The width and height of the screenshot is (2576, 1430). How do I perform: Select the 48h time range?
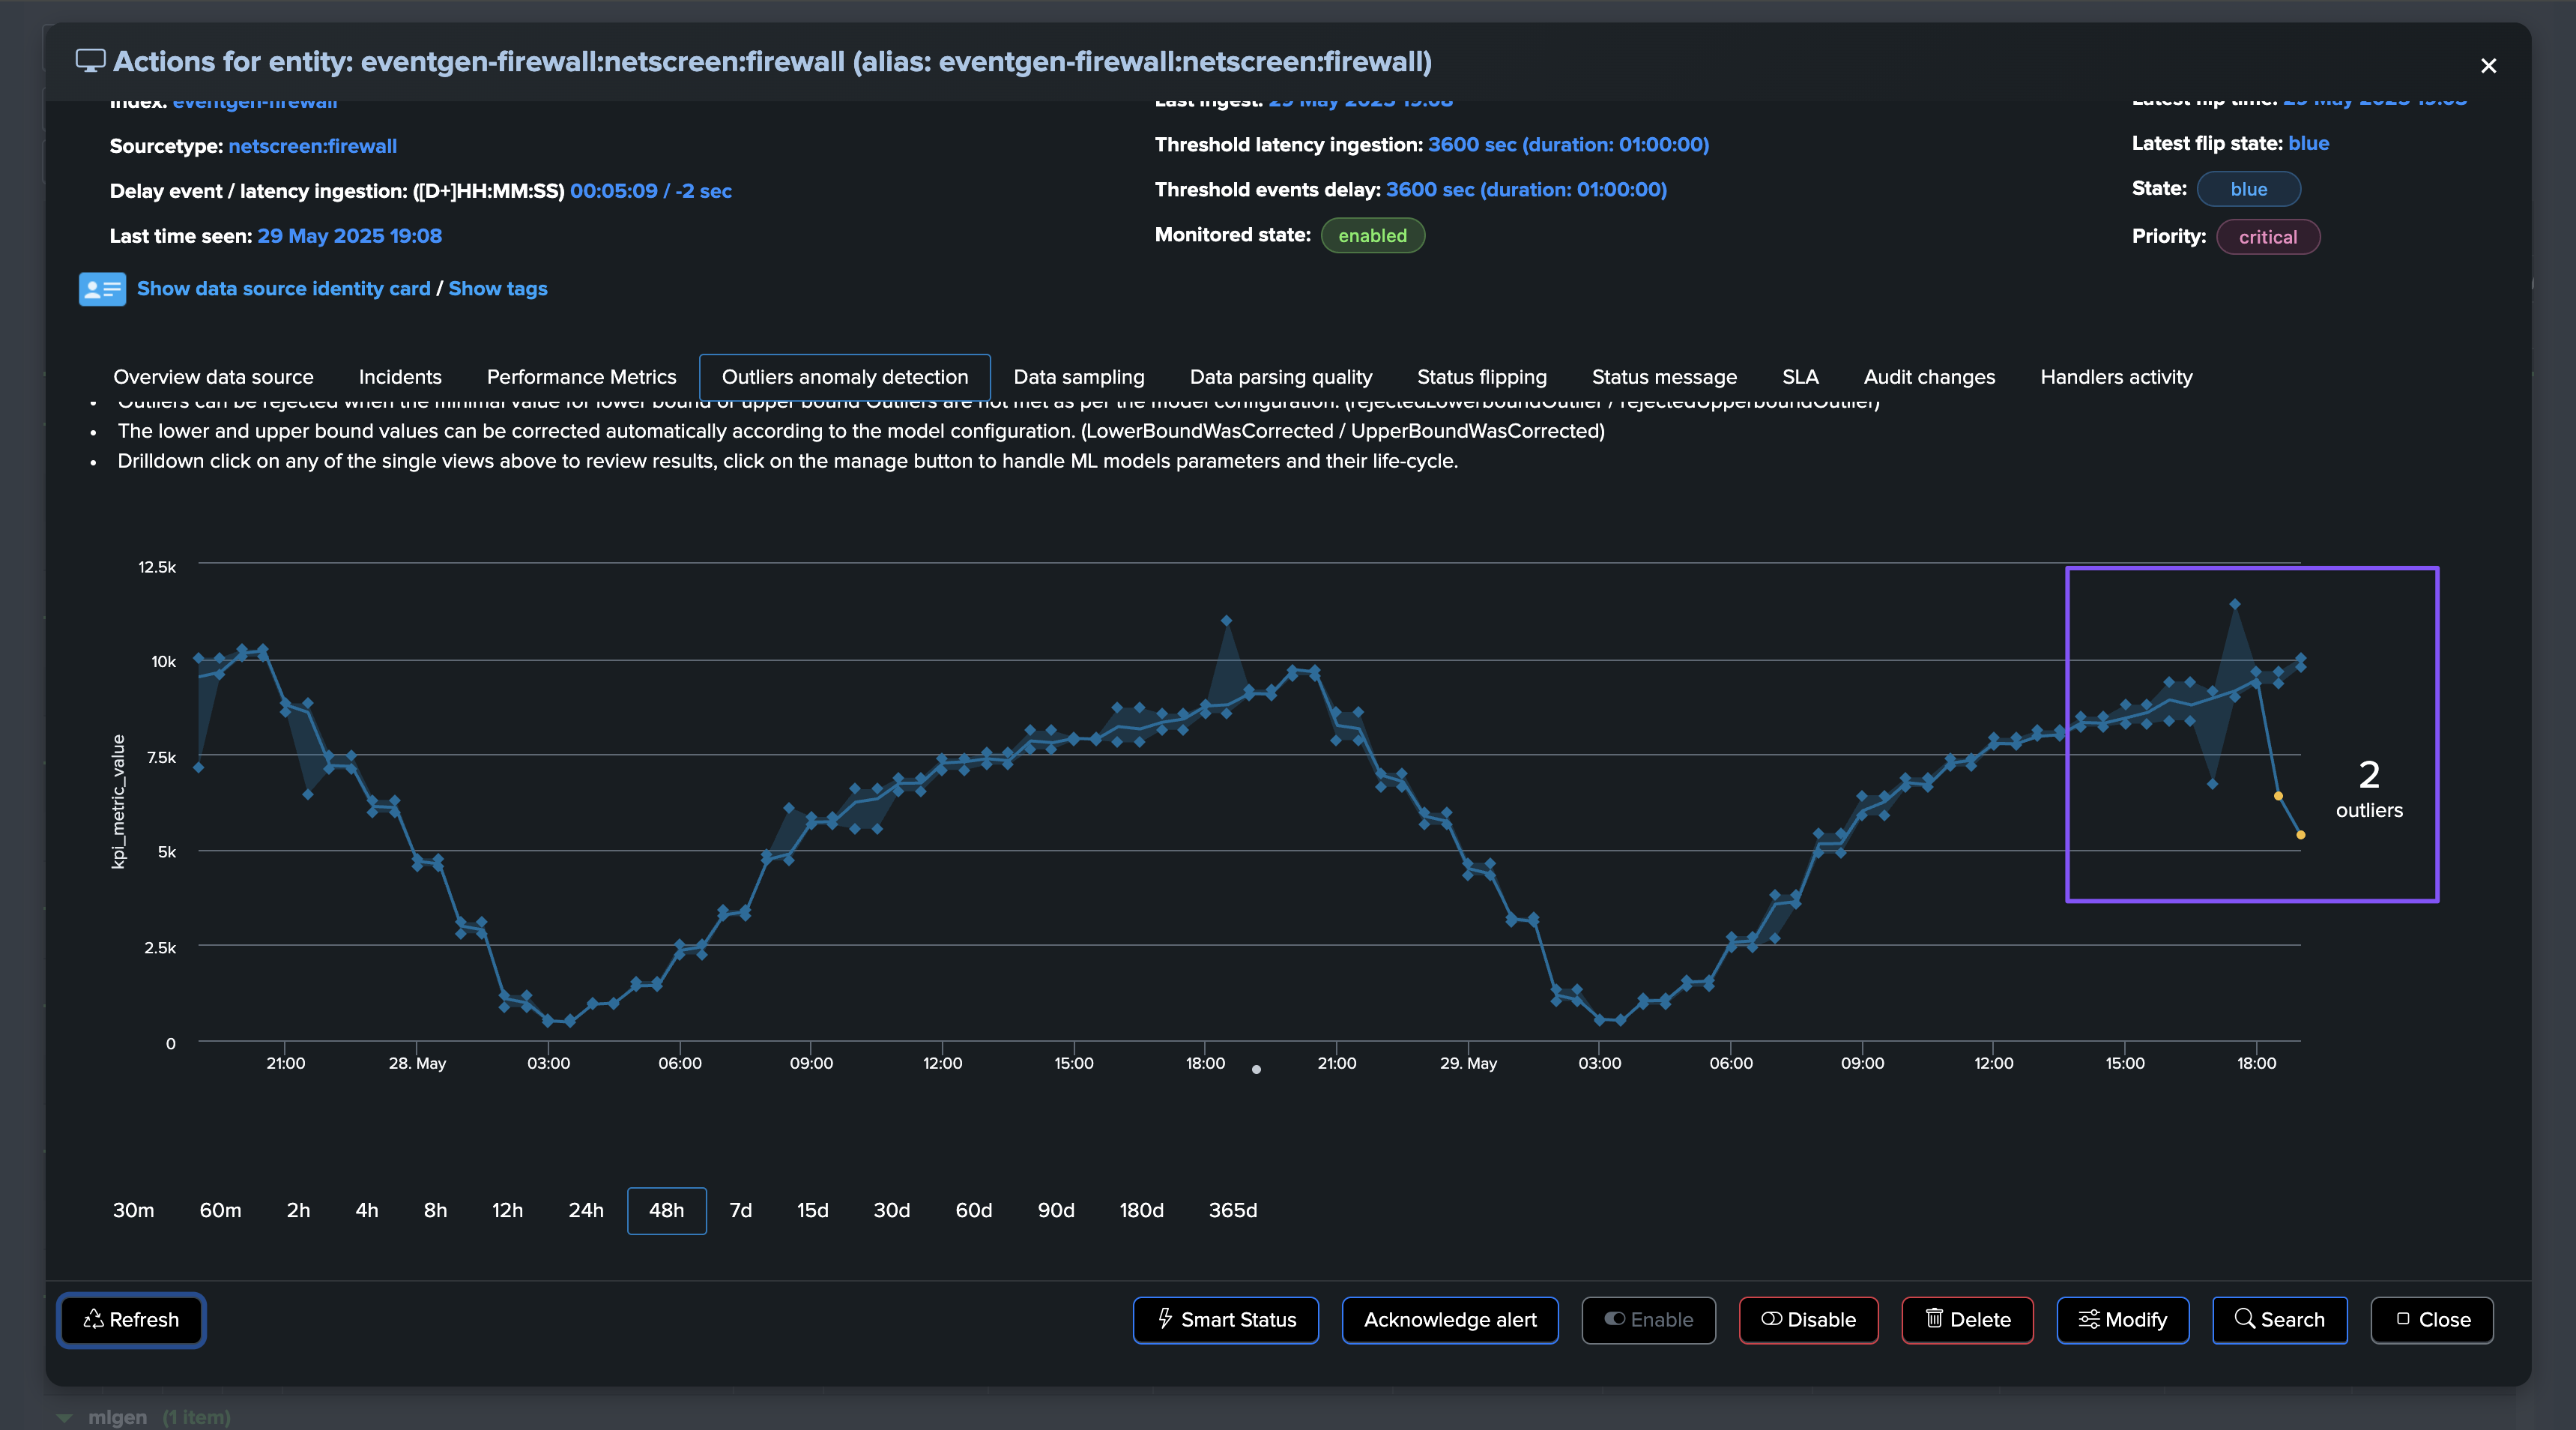(666, 1210)
